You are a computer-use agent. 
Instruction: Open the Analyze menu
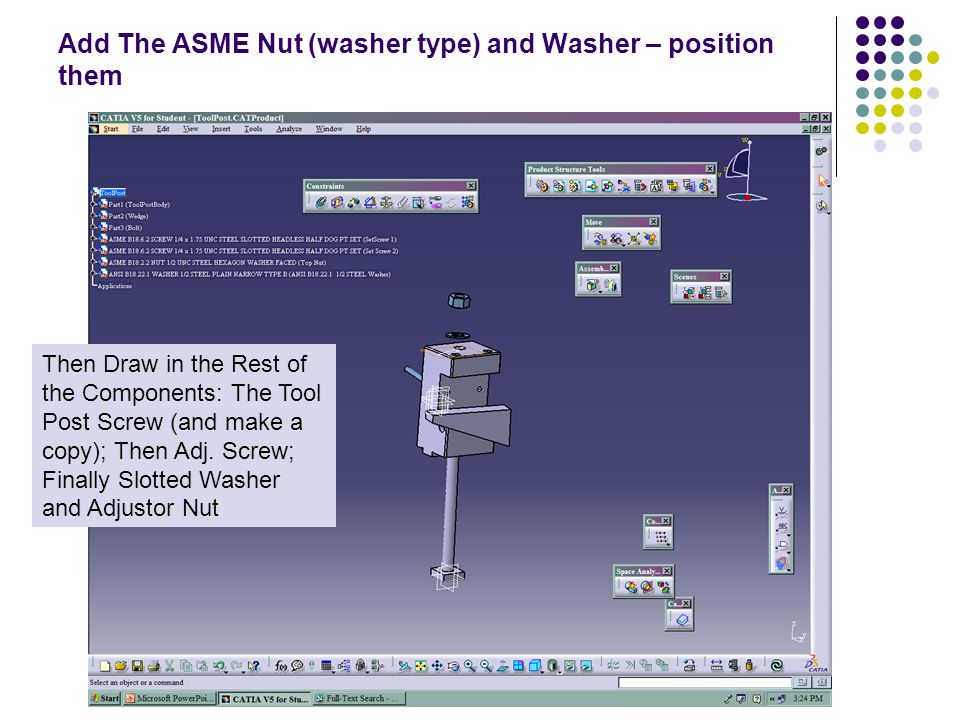289,129
